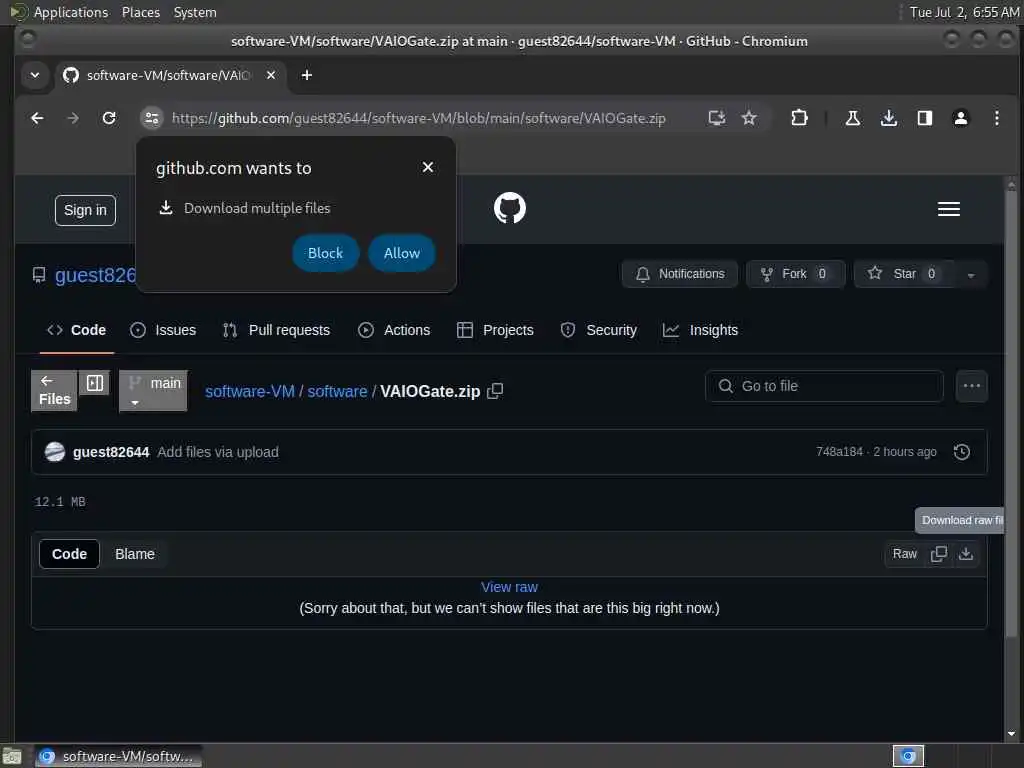1024x768 pixels.
Task: View file history clock icon
Action: coord(962,452)
